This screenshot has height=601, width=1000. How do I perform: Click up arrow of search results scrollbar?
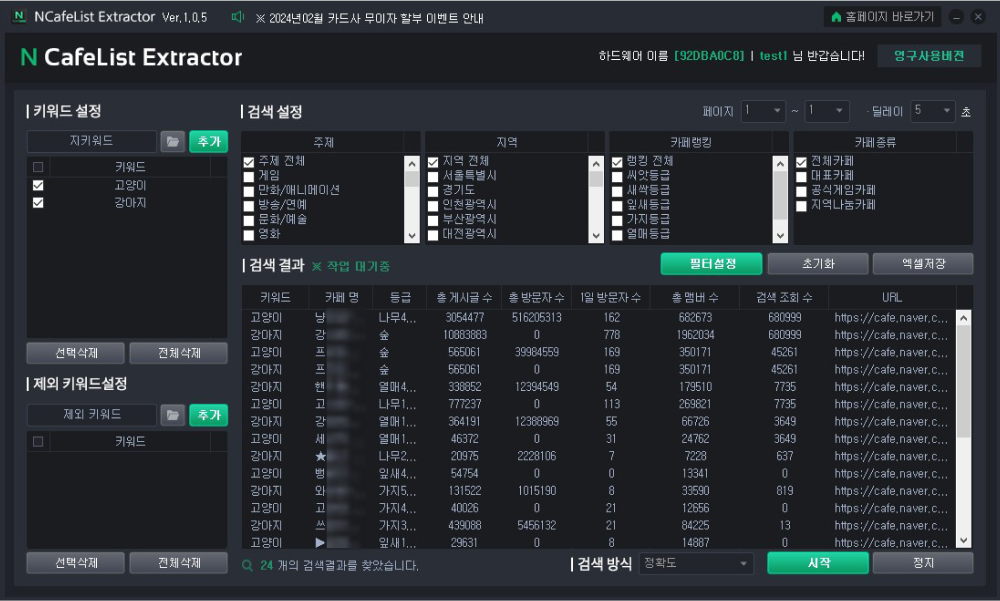coord(964,317)
